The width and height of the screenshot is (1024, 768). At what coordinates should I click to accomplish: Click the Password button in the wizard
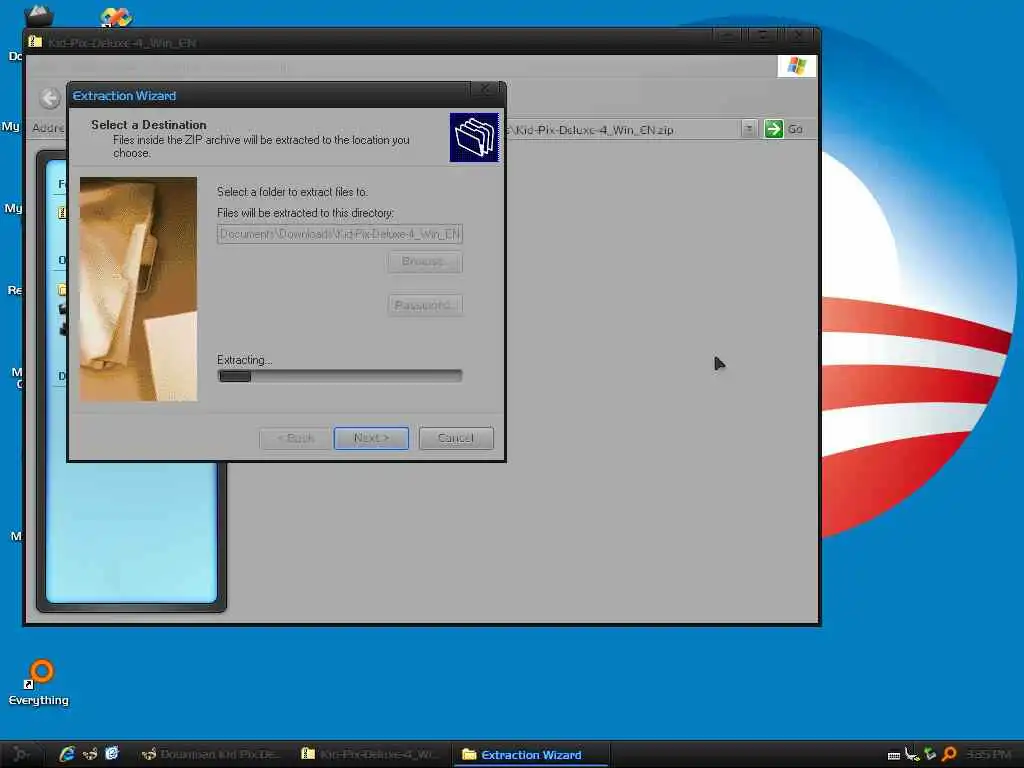[425, 305]
